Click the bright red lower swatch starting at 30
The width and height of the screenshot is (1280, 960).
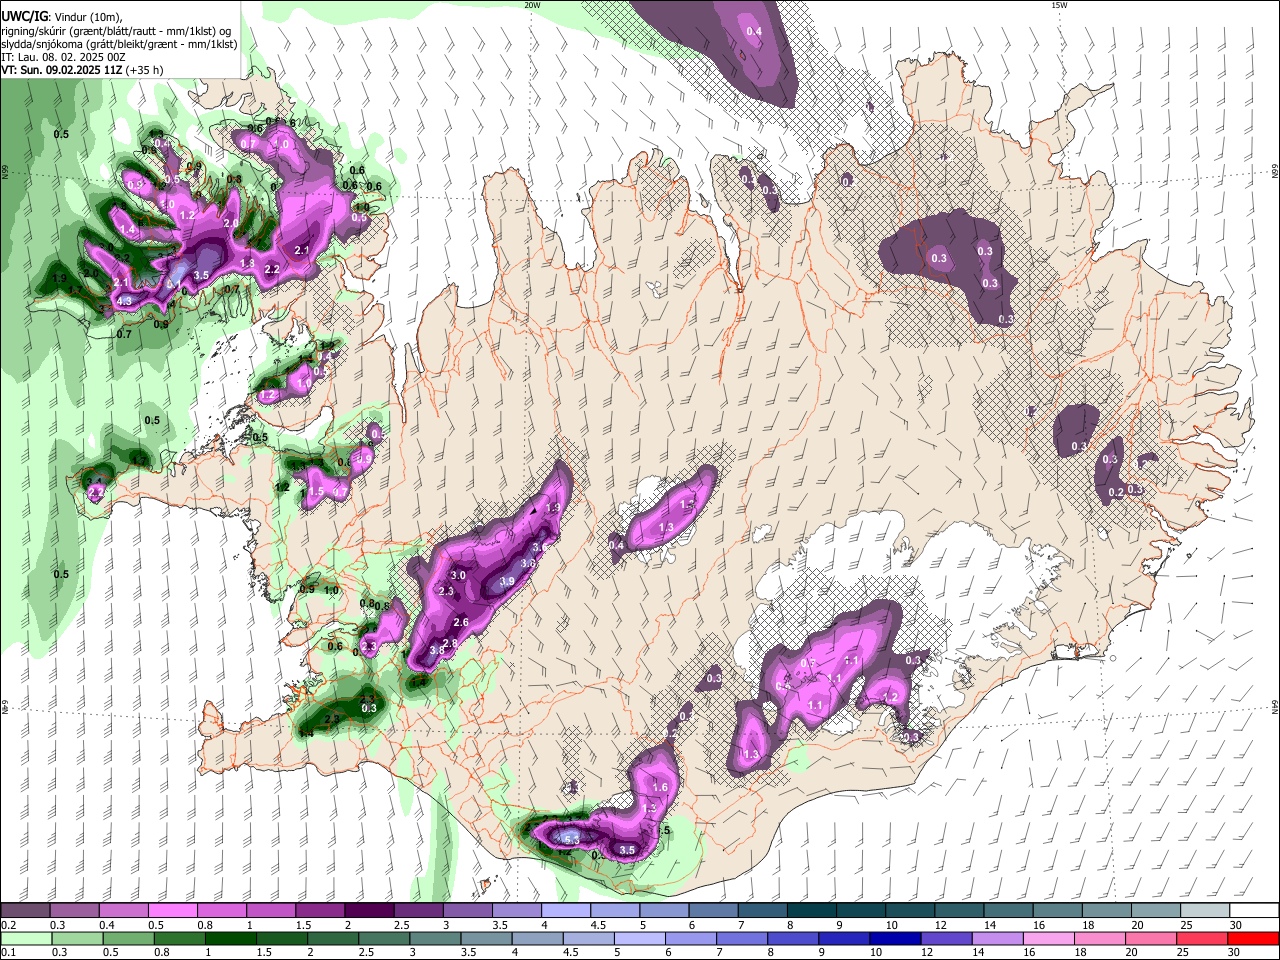[1253, 938]
